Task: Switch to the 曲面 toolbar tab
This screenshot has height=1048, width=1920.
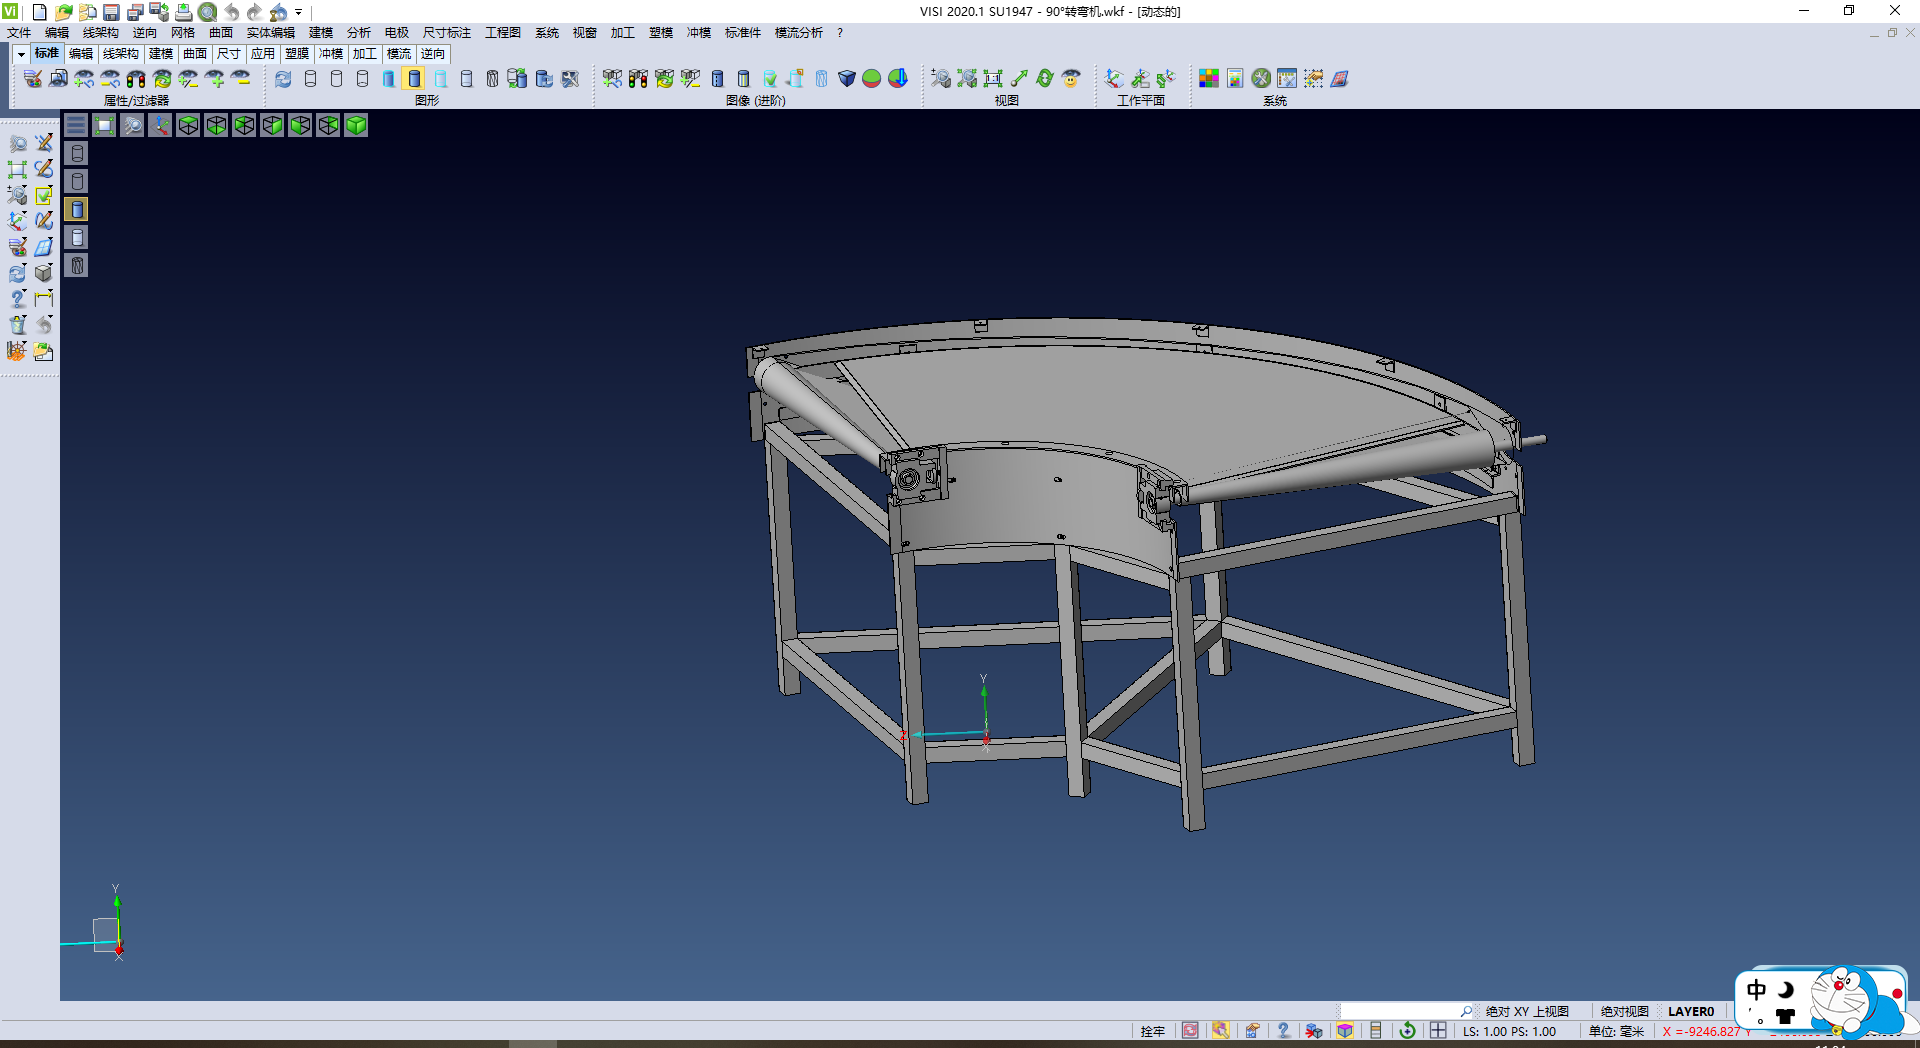Action: click(x=195, y=54)
